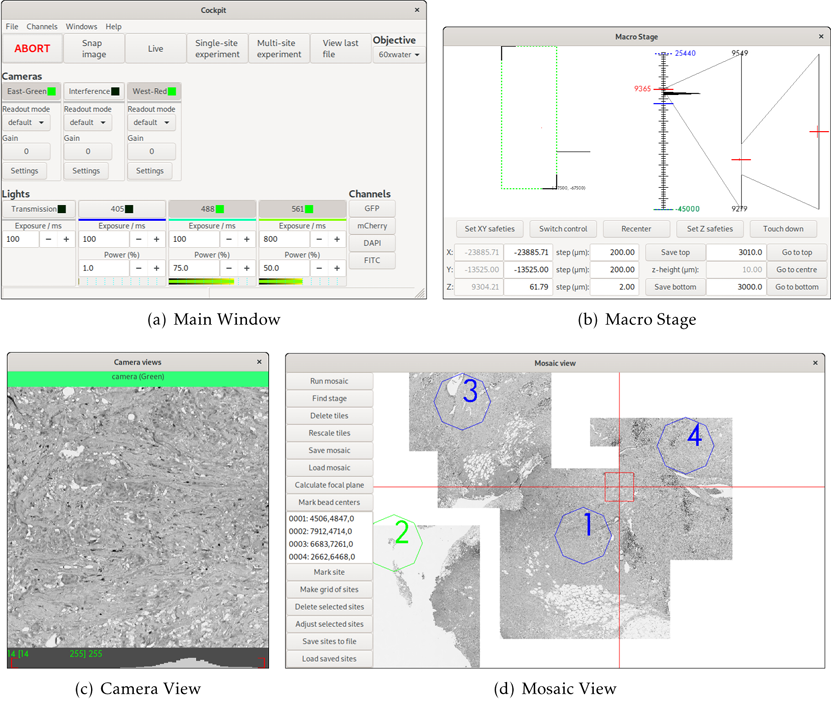Increase 405 exposure with plus
This screenshot has height=703, width=831.
coord(156,239)
